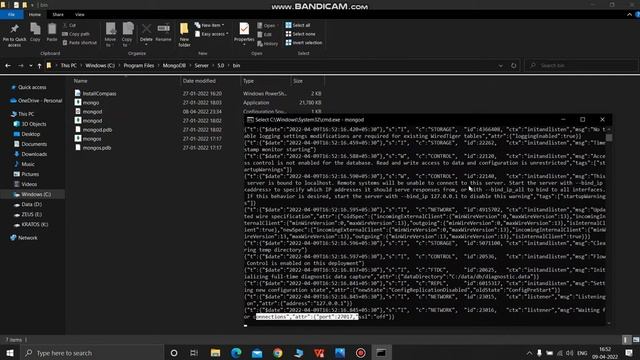This screenshot has height=360, width=640.
Task: Click Program Files in address breadcrumb
Action: (x=139, y=65)
